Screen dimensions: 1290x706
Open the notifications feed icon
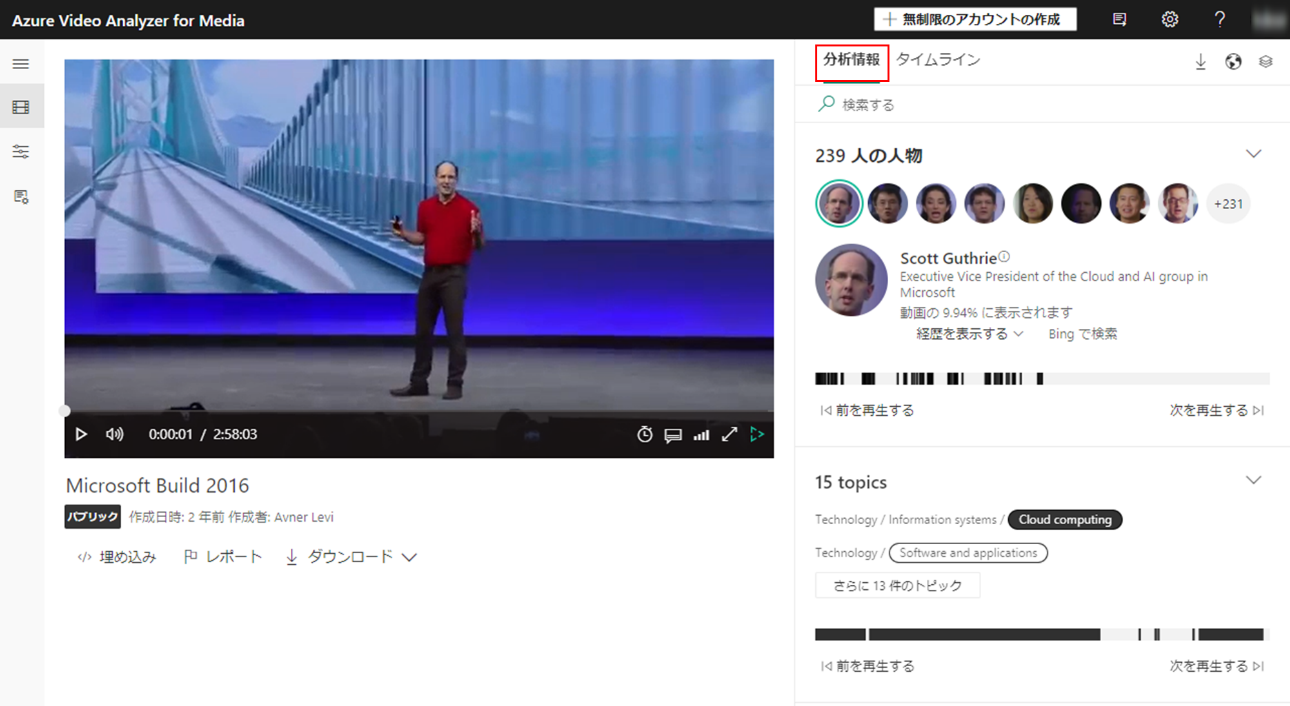point(1120,19)
